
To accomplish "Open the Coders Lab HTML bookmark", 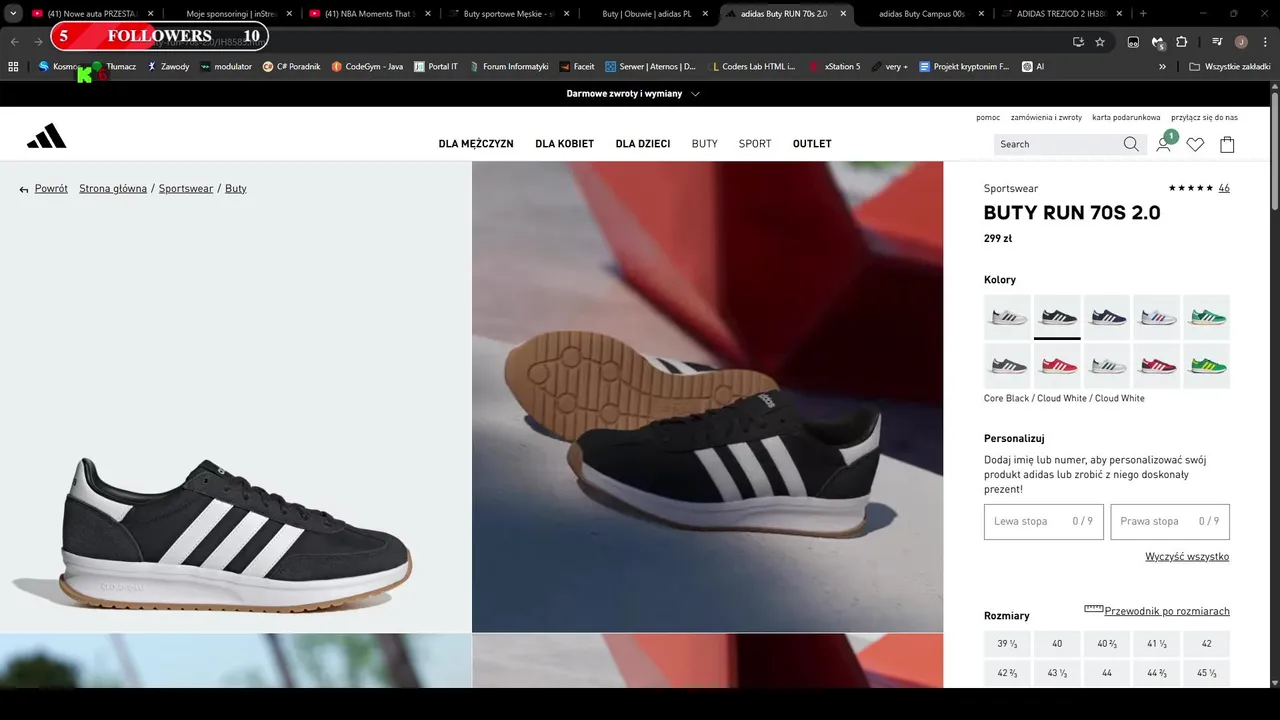I will (752, 66).
